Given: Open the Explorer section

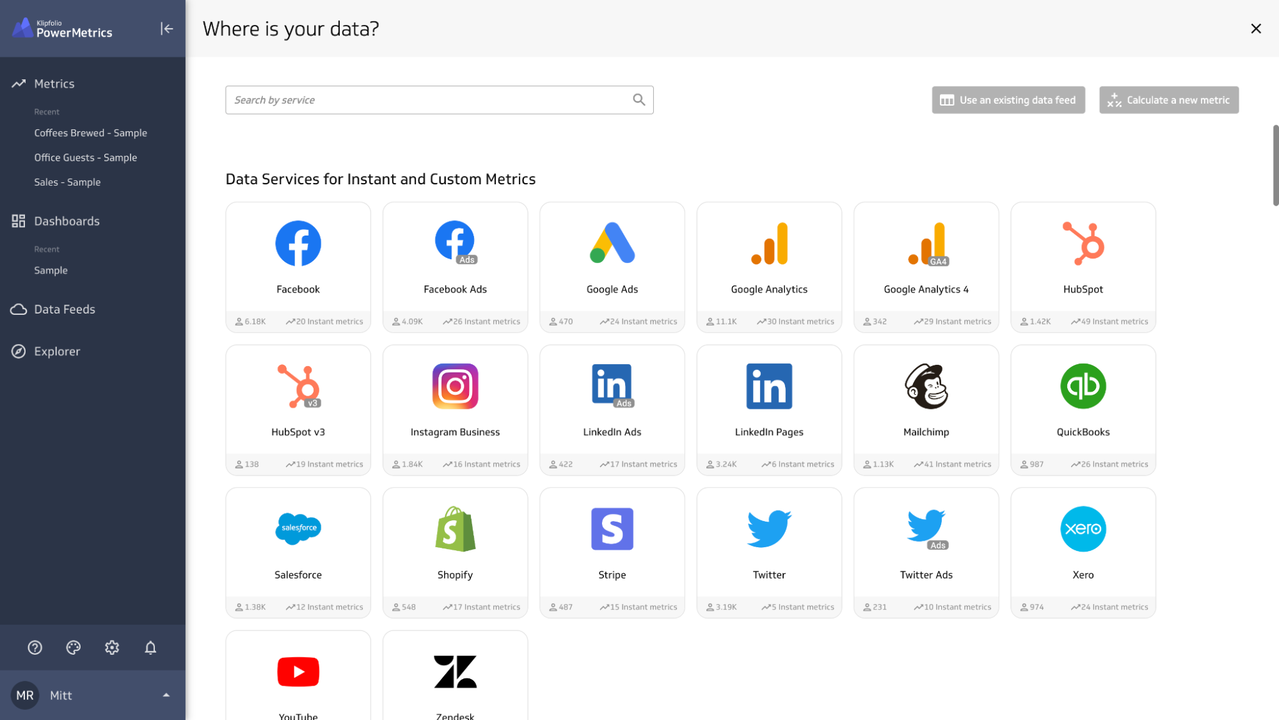Looking at the screenshot, I should pyautogui.click(x=55, y=351).
